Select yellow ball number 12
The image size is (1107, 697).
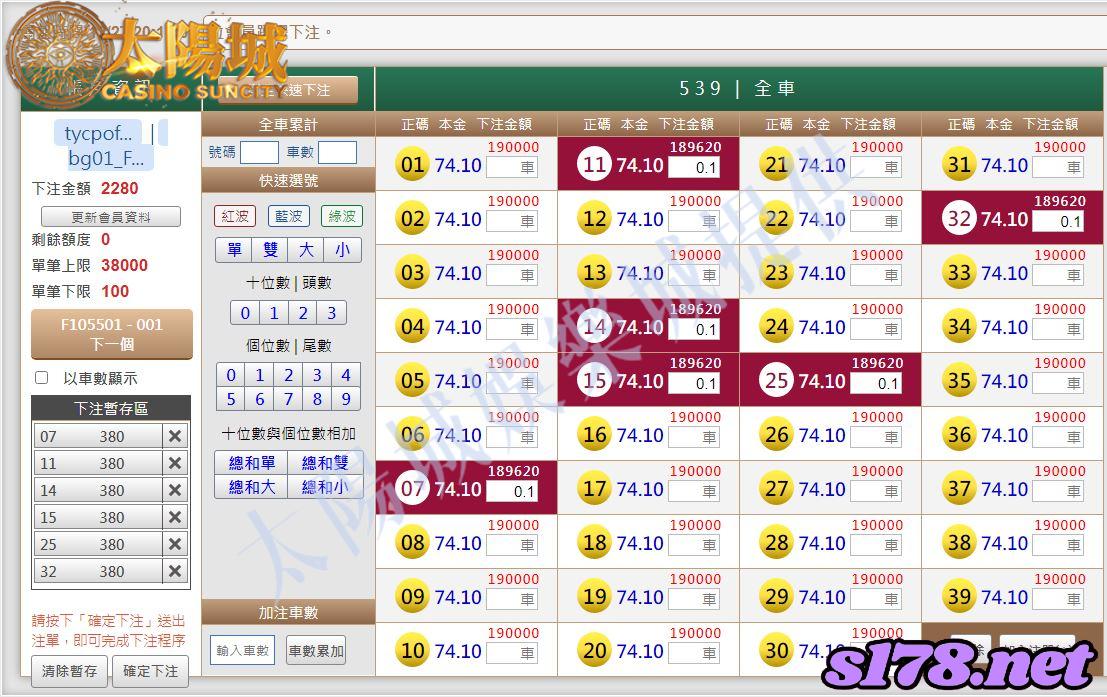pyautogui.click(x=594, y=219)
